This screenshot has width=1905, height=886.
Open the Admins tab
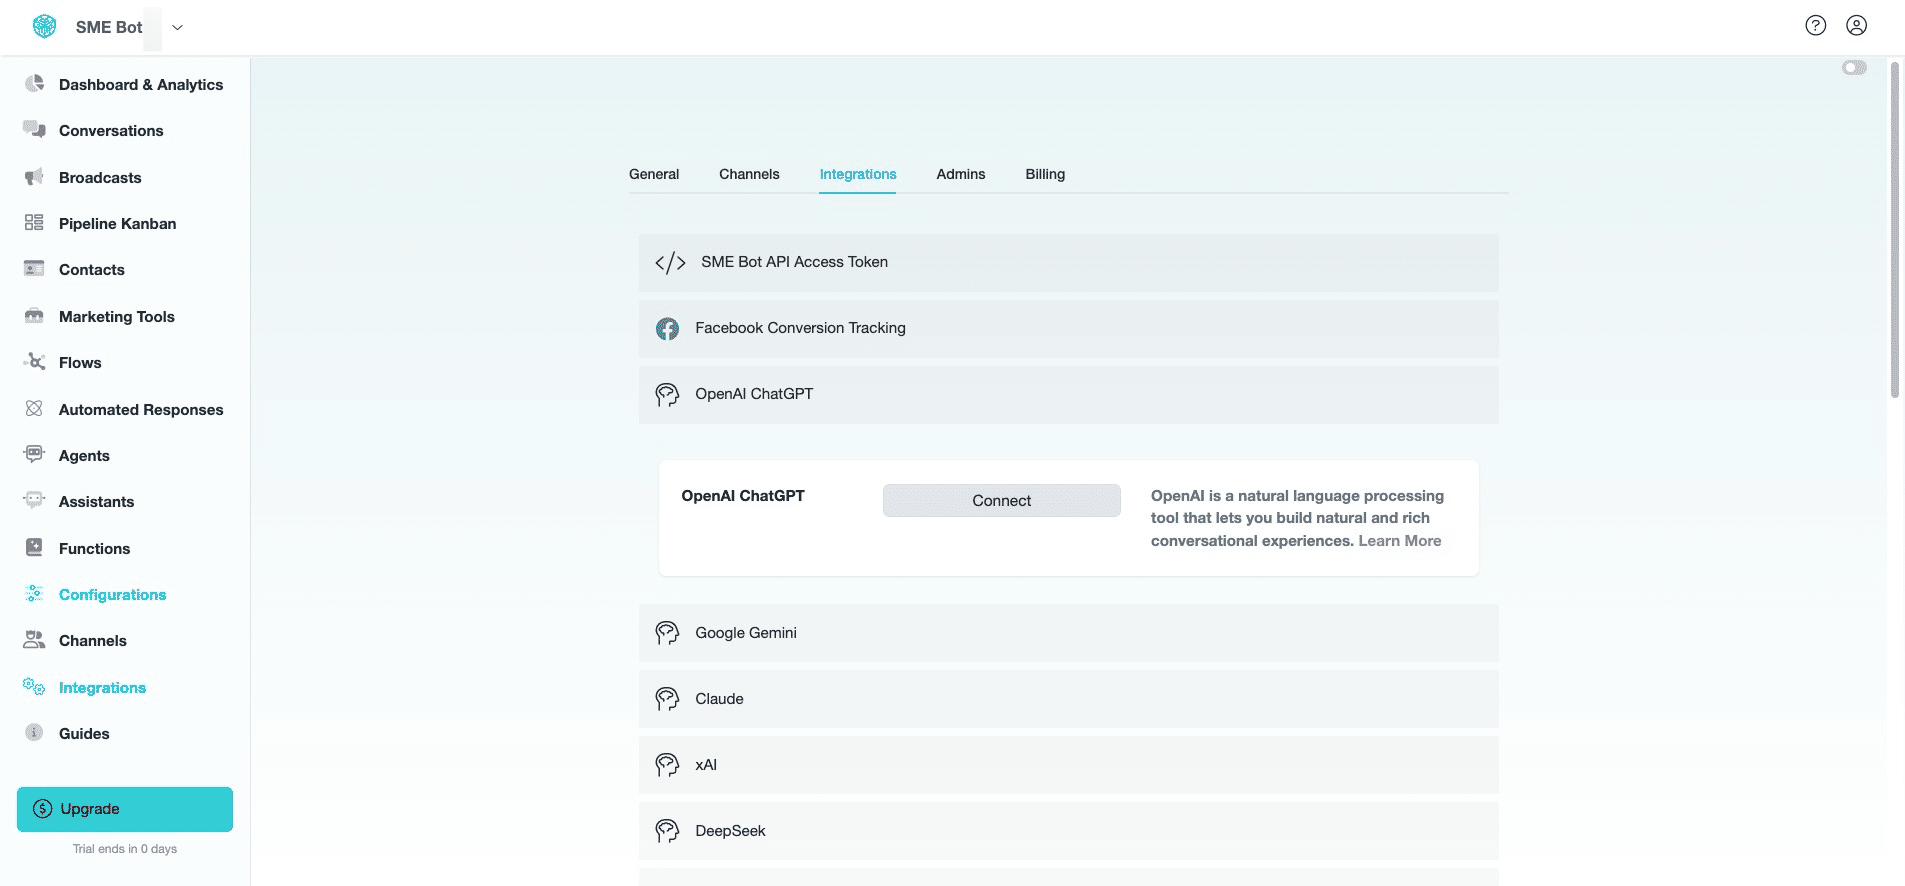(x=961, y=174)
